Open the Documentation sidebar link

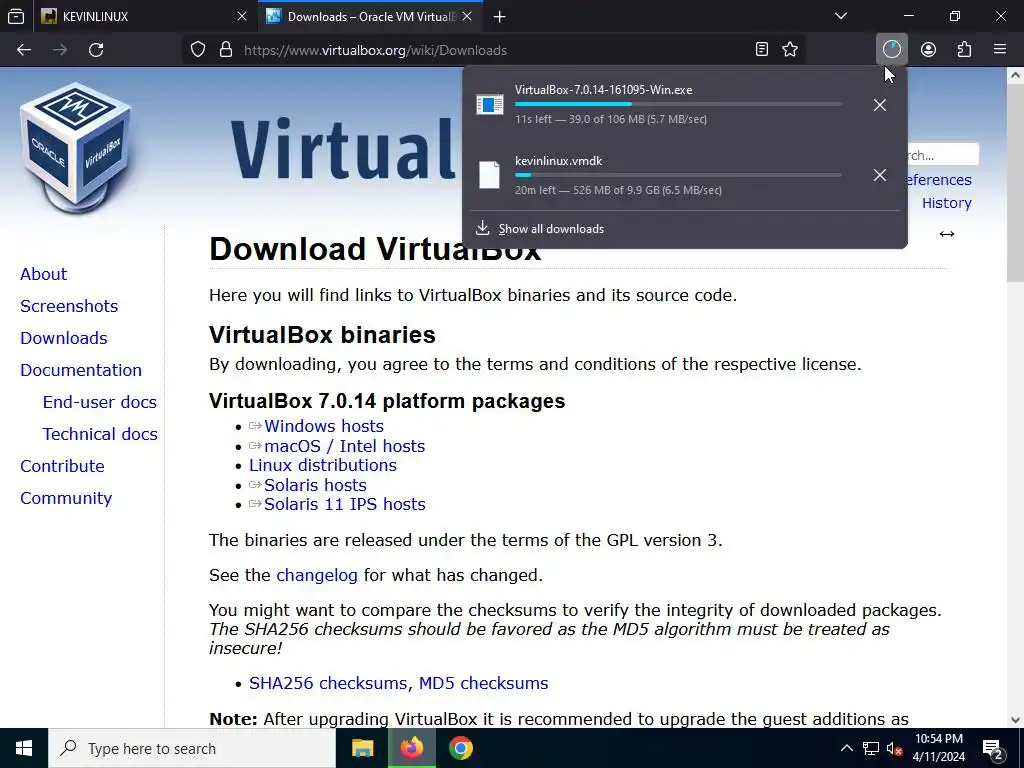click(81, 370)
